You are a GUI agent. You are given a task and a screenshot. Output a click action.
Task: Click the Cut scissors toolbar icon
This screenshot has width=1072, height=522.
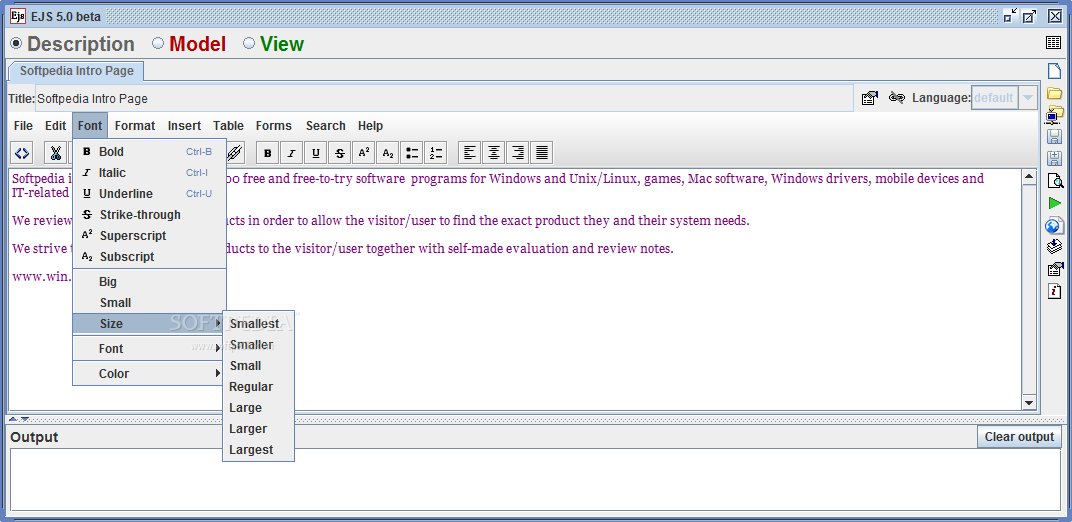[x=56, y=152]
